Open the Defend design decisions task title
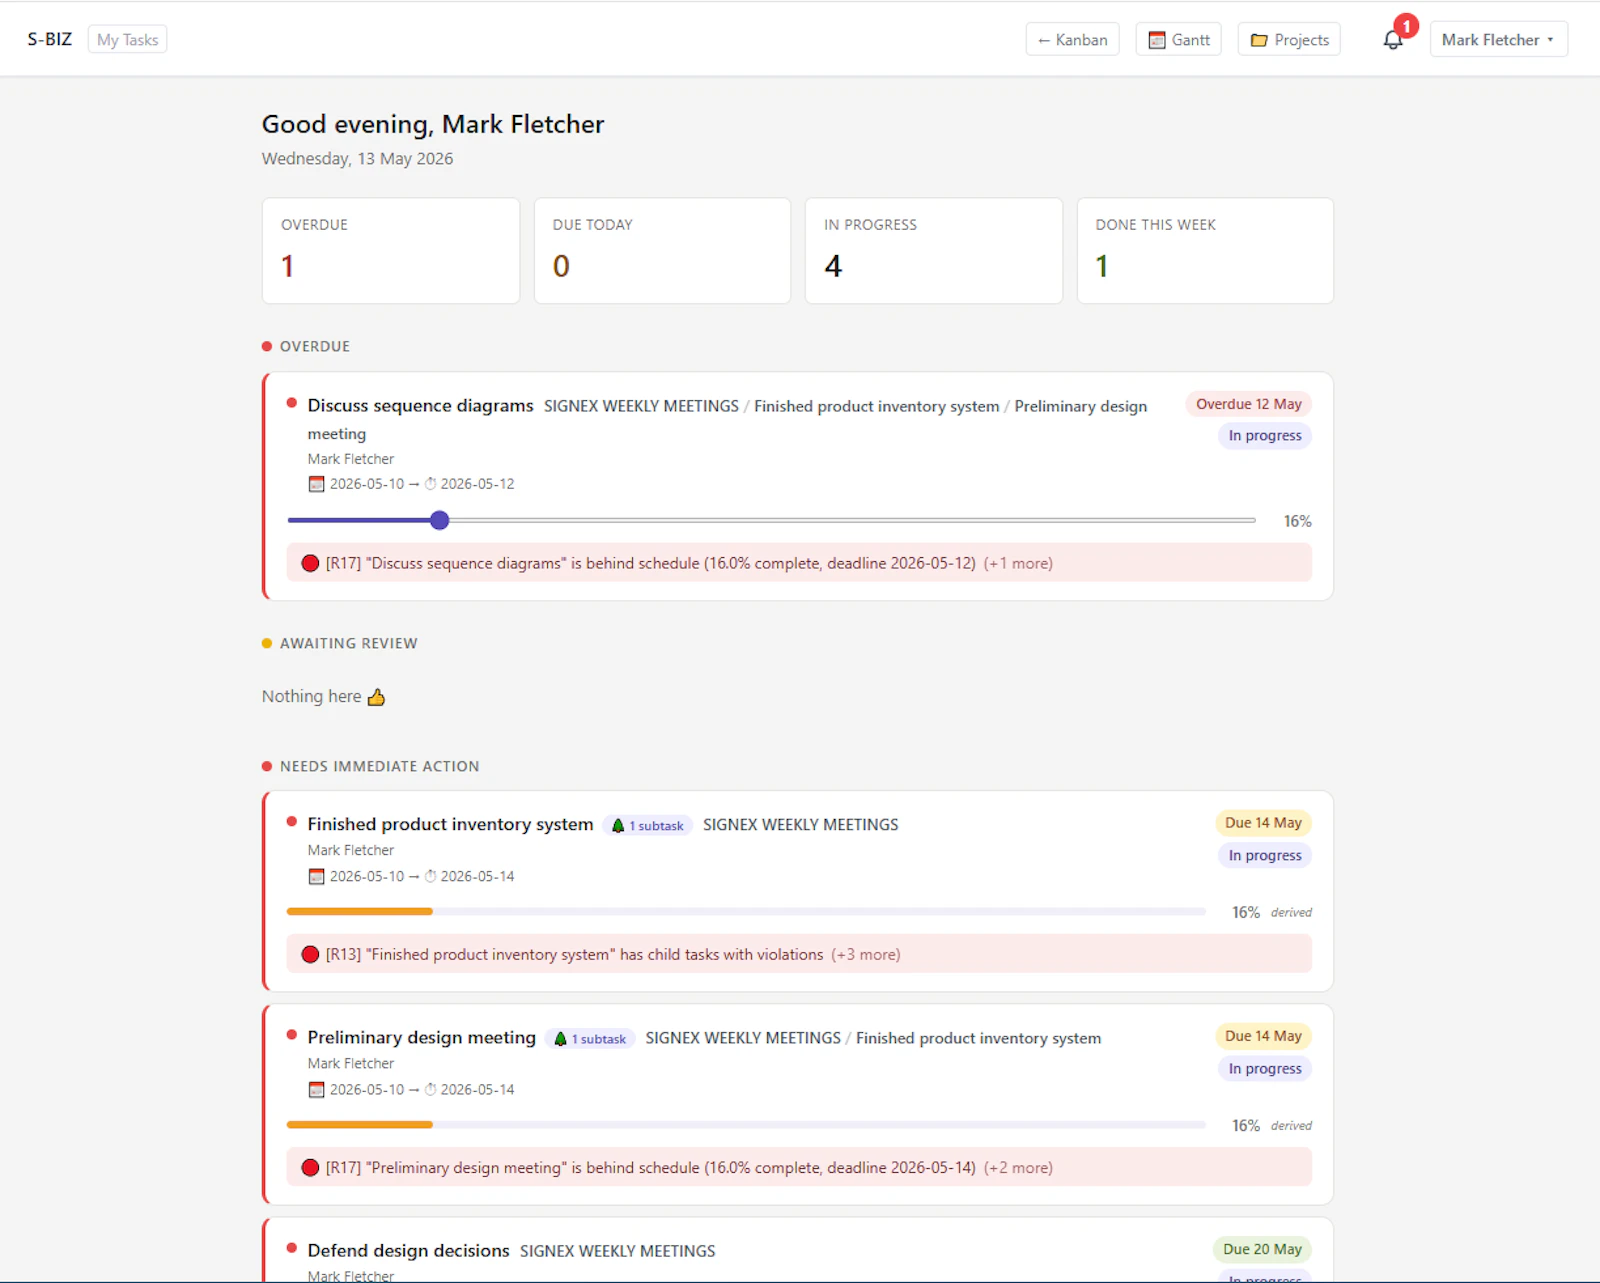The image size is (1600, 1283). point(408,1250)
